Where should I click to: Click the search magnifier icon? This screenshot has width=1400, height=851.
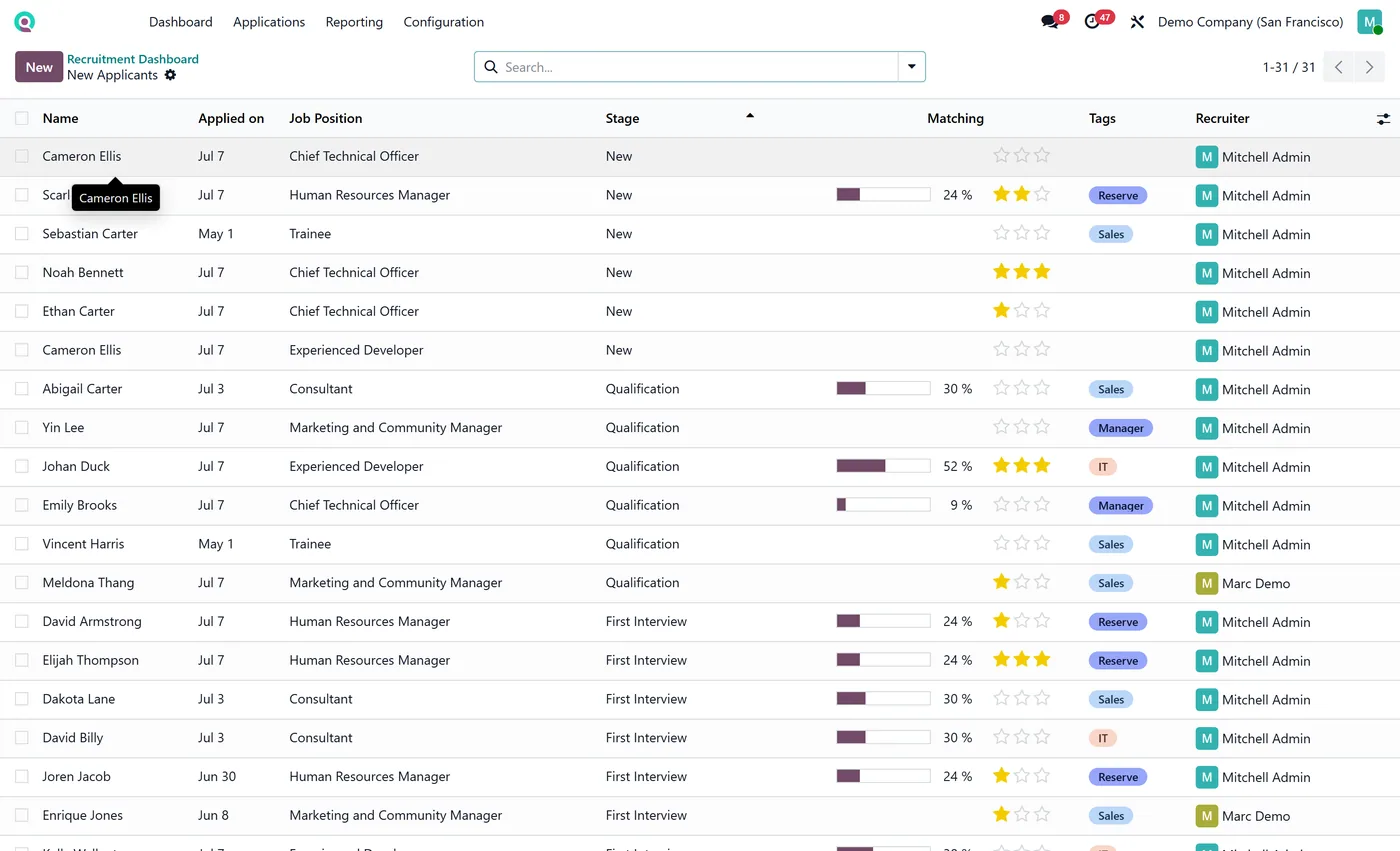(491, 67)
